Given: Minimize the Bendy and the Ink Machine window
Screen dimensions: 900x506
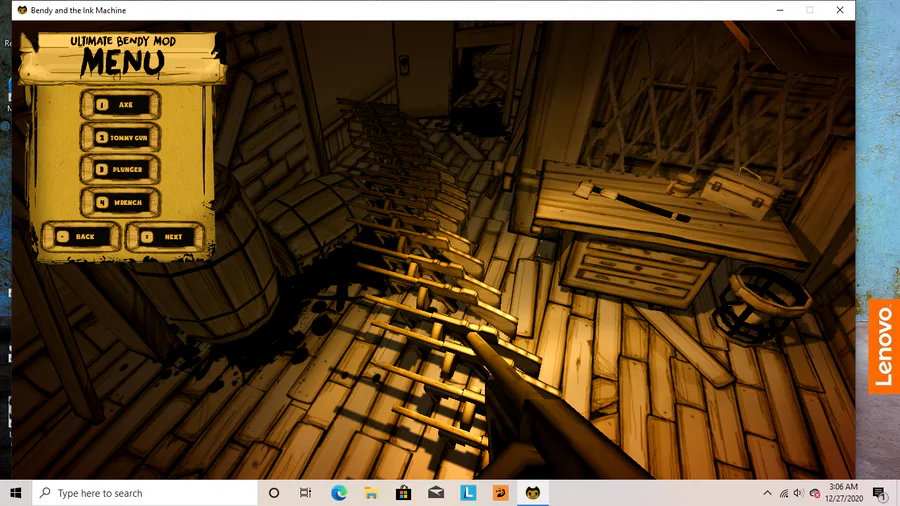Looking at the screenshot, I should [780, 10].
